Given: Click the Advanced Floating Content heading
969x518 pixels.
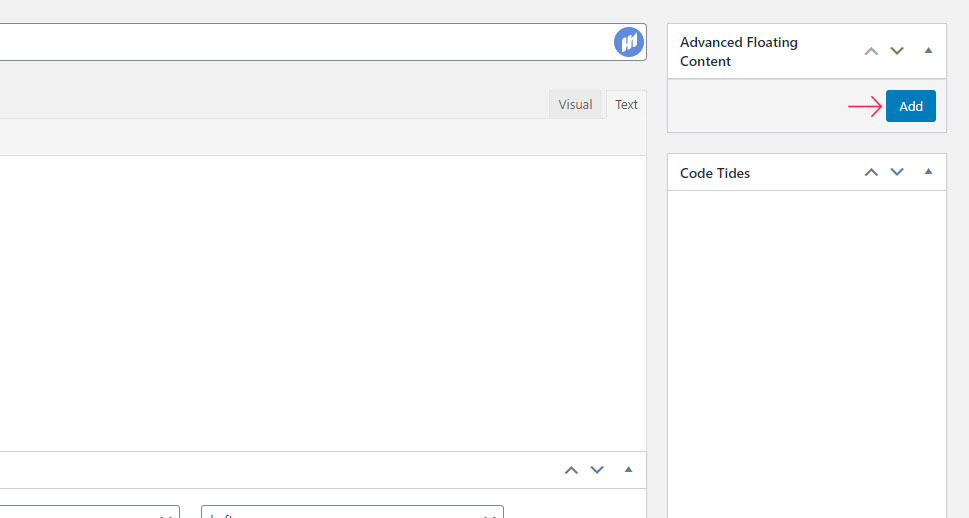Looking at the screenshot, I should 738,52.
